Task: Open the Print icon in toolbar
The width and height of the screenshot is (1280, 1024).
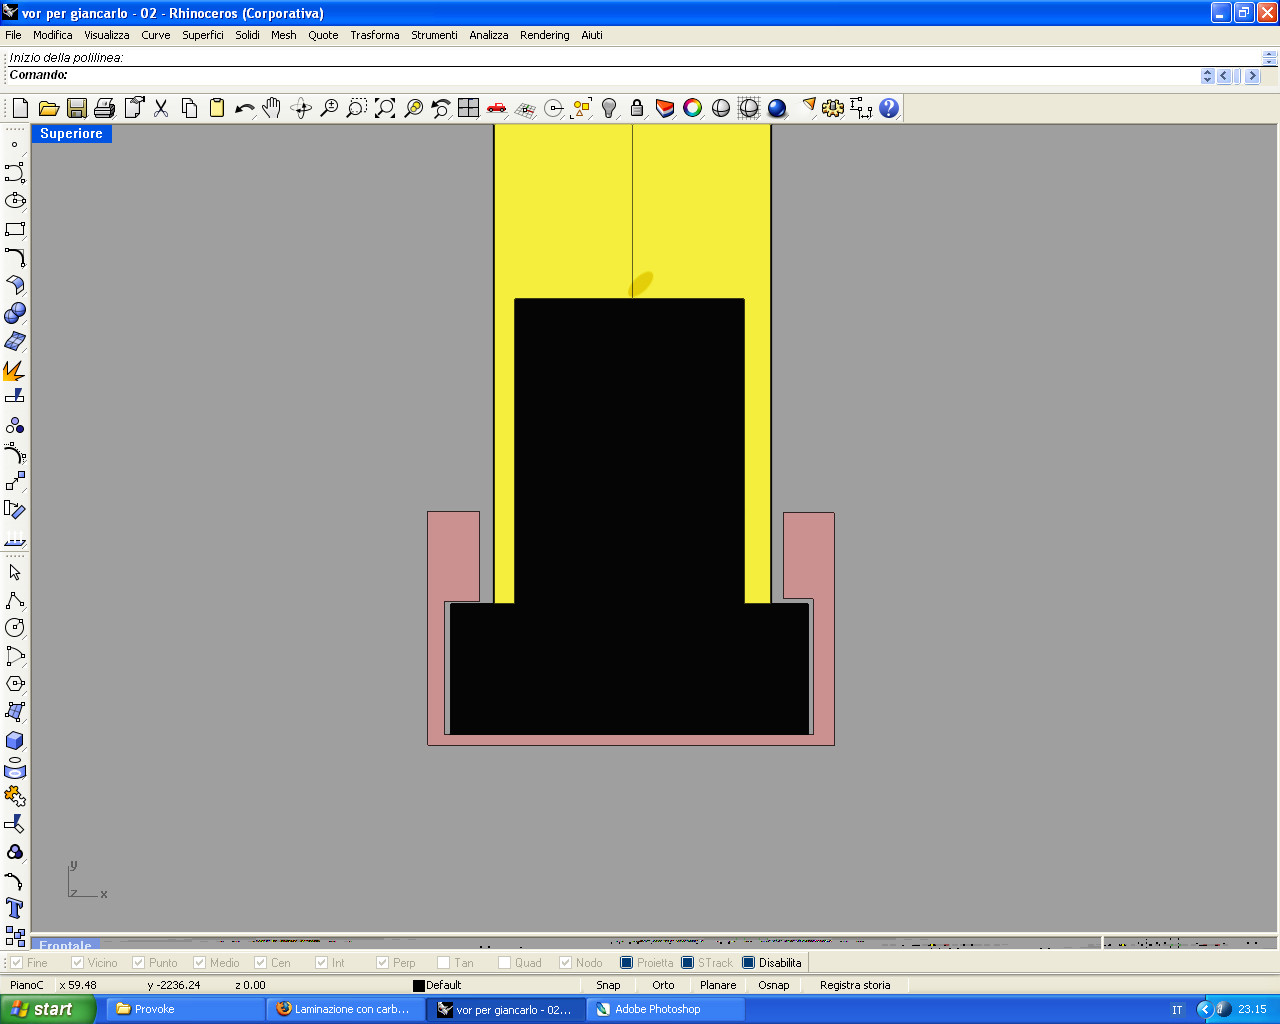Action: tap(105, 108)
